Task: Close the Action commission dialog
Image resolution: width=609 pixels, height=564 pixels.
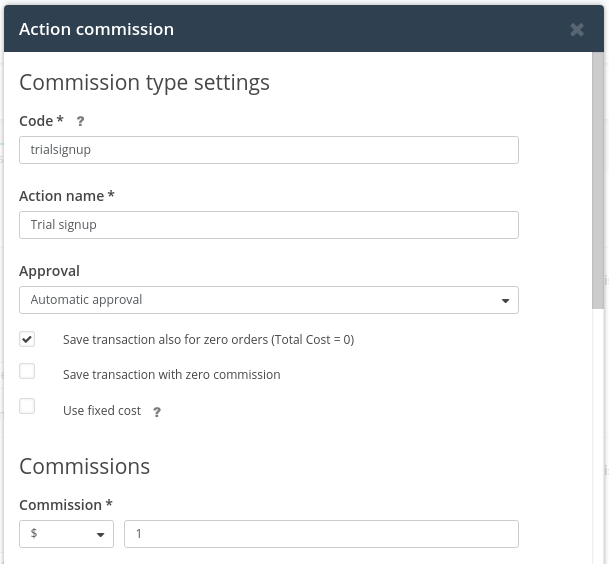Action: point(577,30)
